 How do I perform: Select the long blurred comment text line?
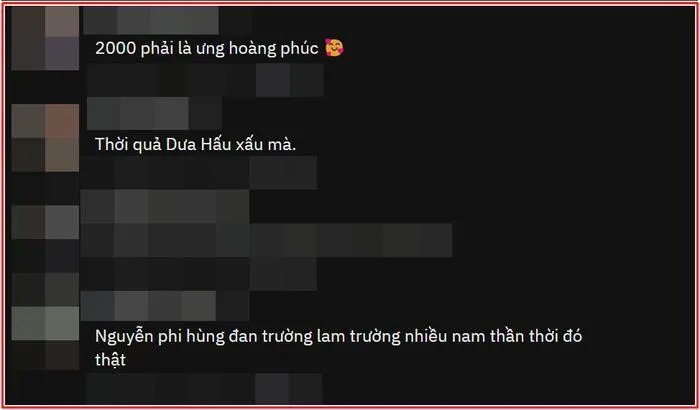(x=266, y=240)
